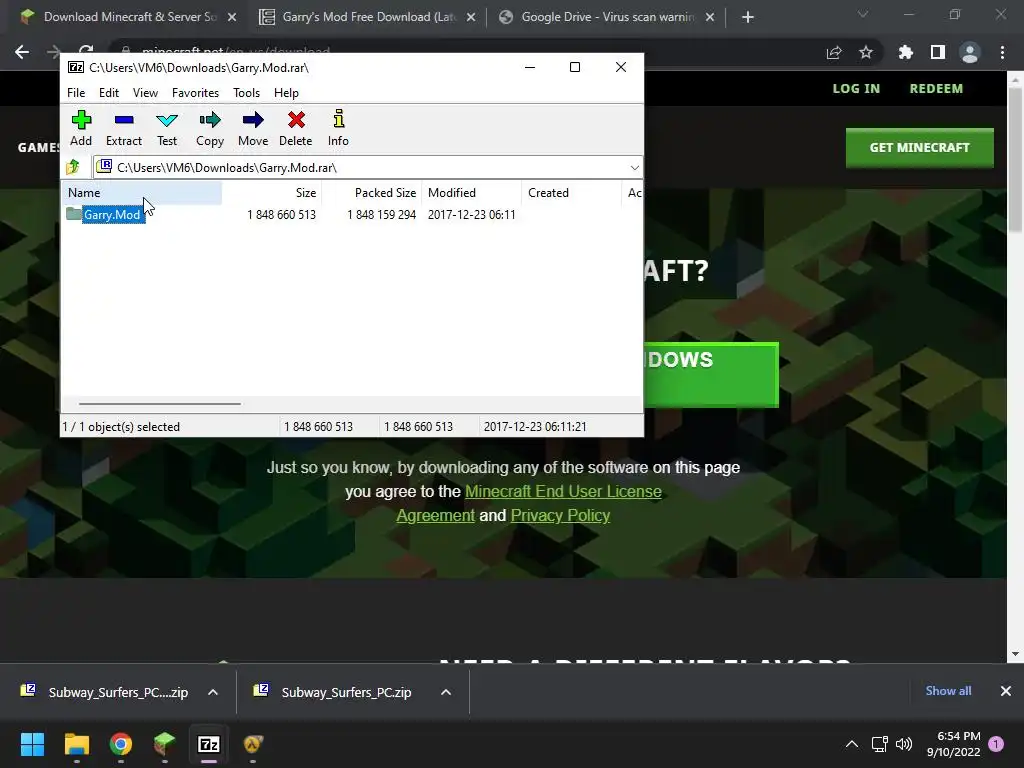The width and height of the screenshot is (1024, 768).
Task: Open the Minecraft launcher taskbar icon
Action: click(165, 744)
